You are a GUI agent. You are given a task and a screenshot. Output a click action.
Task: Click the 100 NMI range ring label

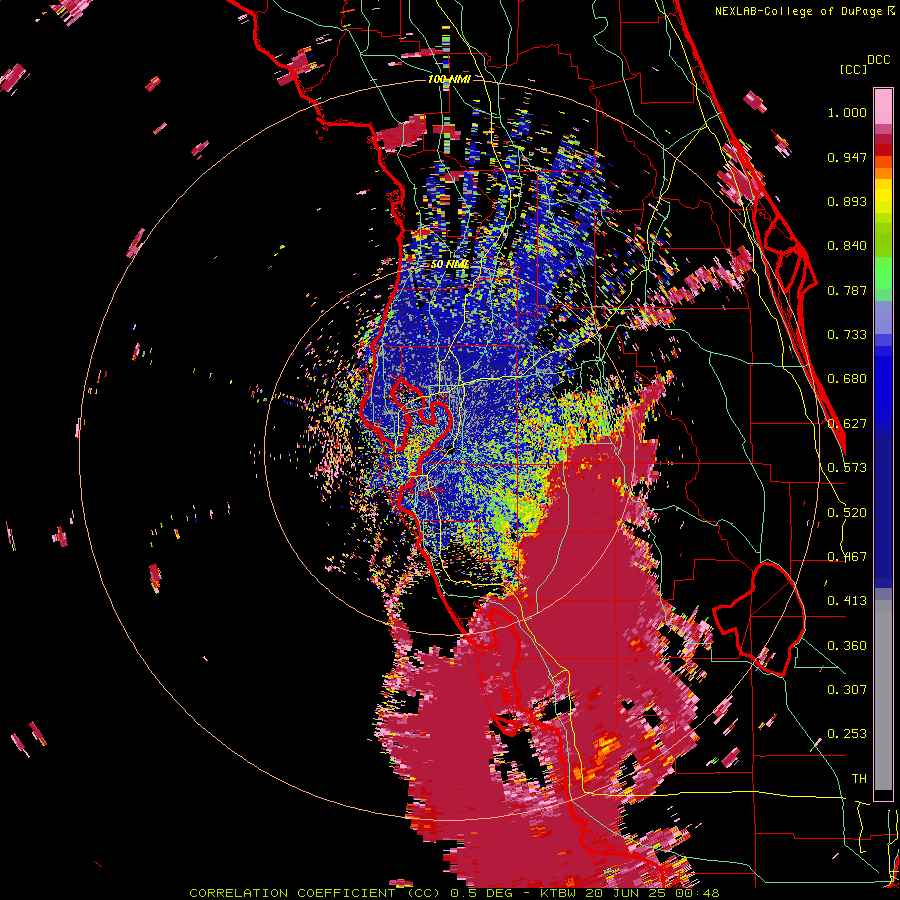point(449,79)
